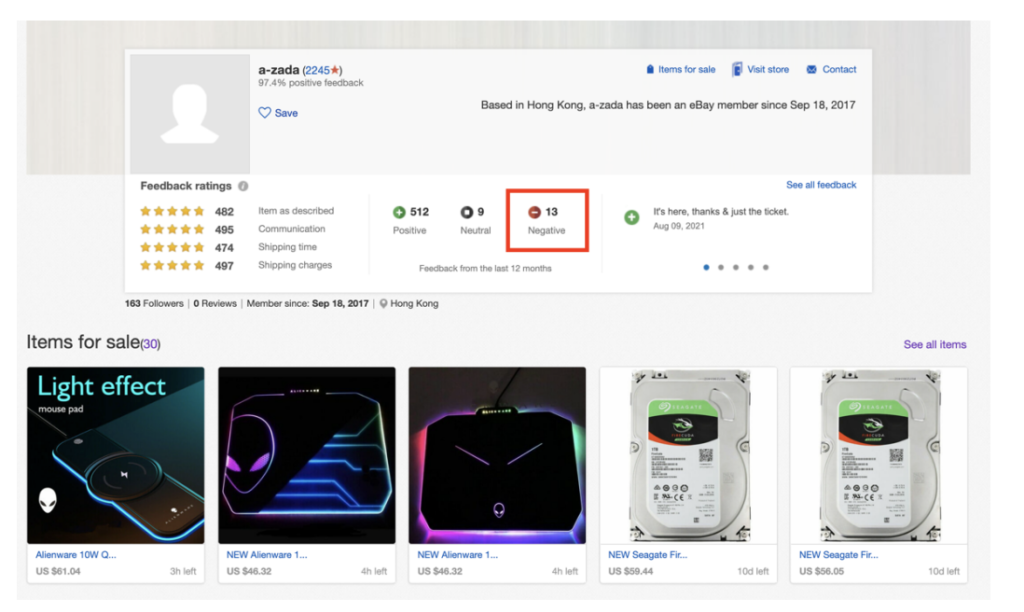Open the NEW Seagate listing priced US $56.05
The width and height of the screenshot is (1024, 612).
pos(838,555)
